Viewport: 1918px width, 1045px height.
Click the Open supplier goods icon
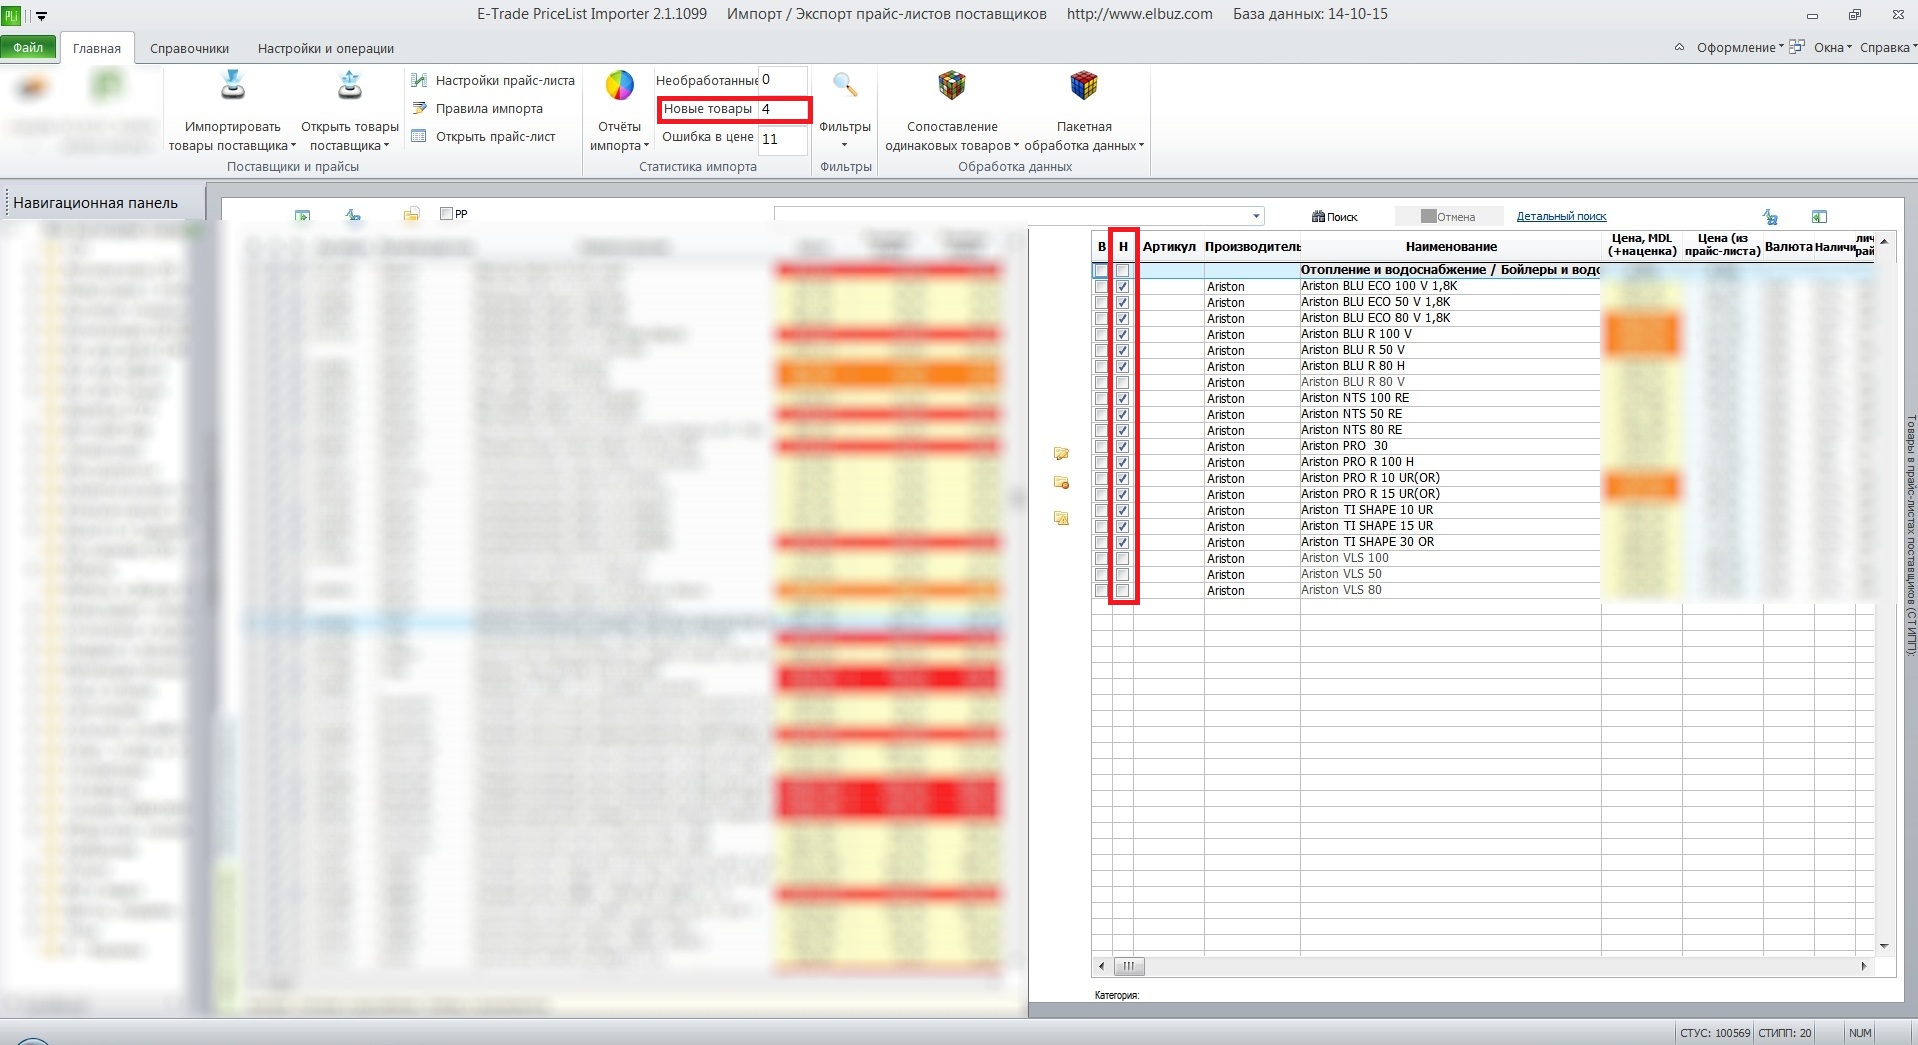click(x=349, y=86)
